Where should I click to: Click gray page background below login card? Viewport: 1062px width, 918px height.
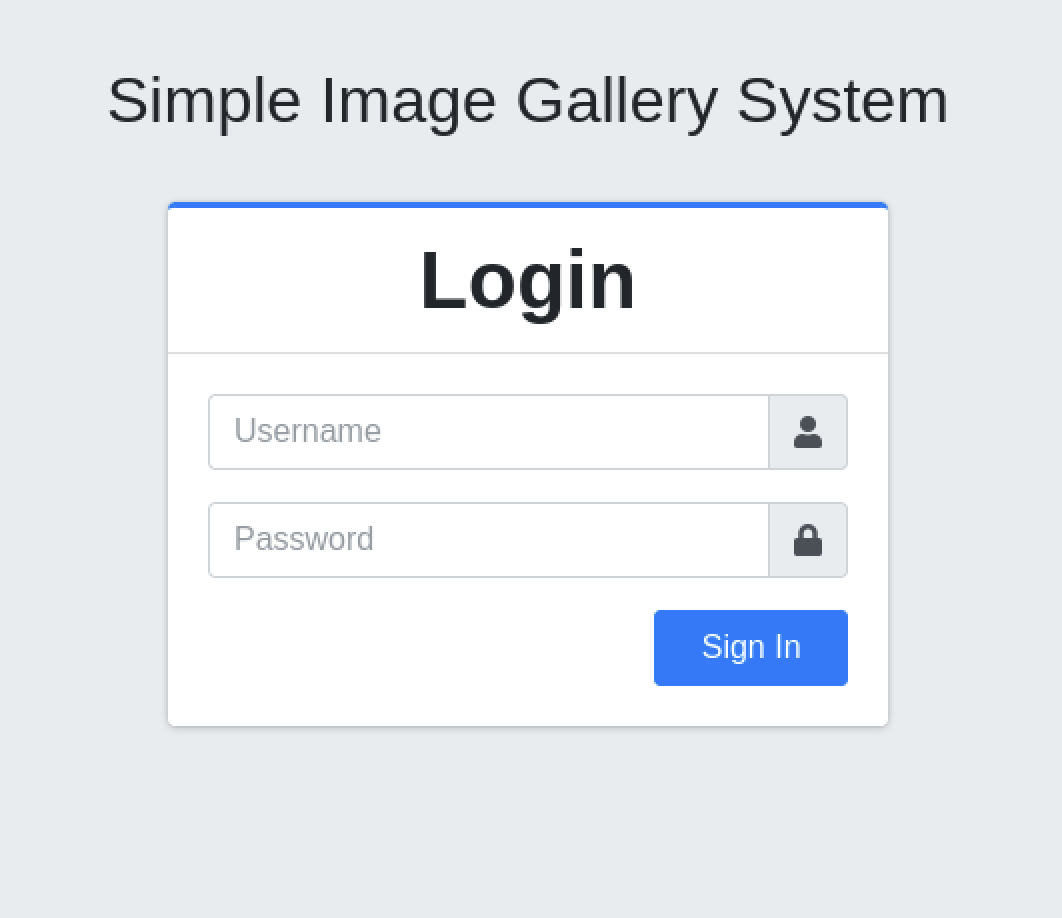(528, 820)
